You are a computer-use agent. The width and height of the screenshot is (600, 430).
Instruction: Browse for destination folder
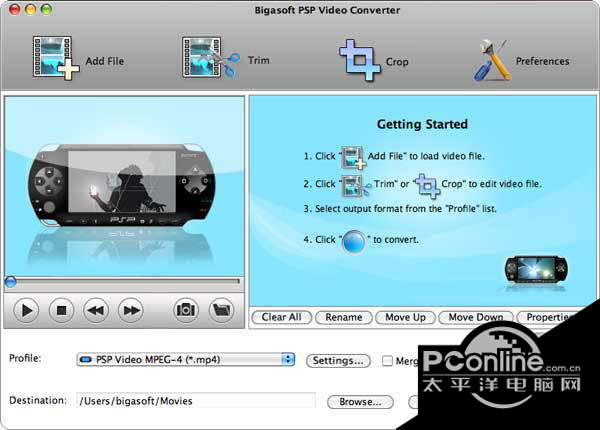click(360, 402)
